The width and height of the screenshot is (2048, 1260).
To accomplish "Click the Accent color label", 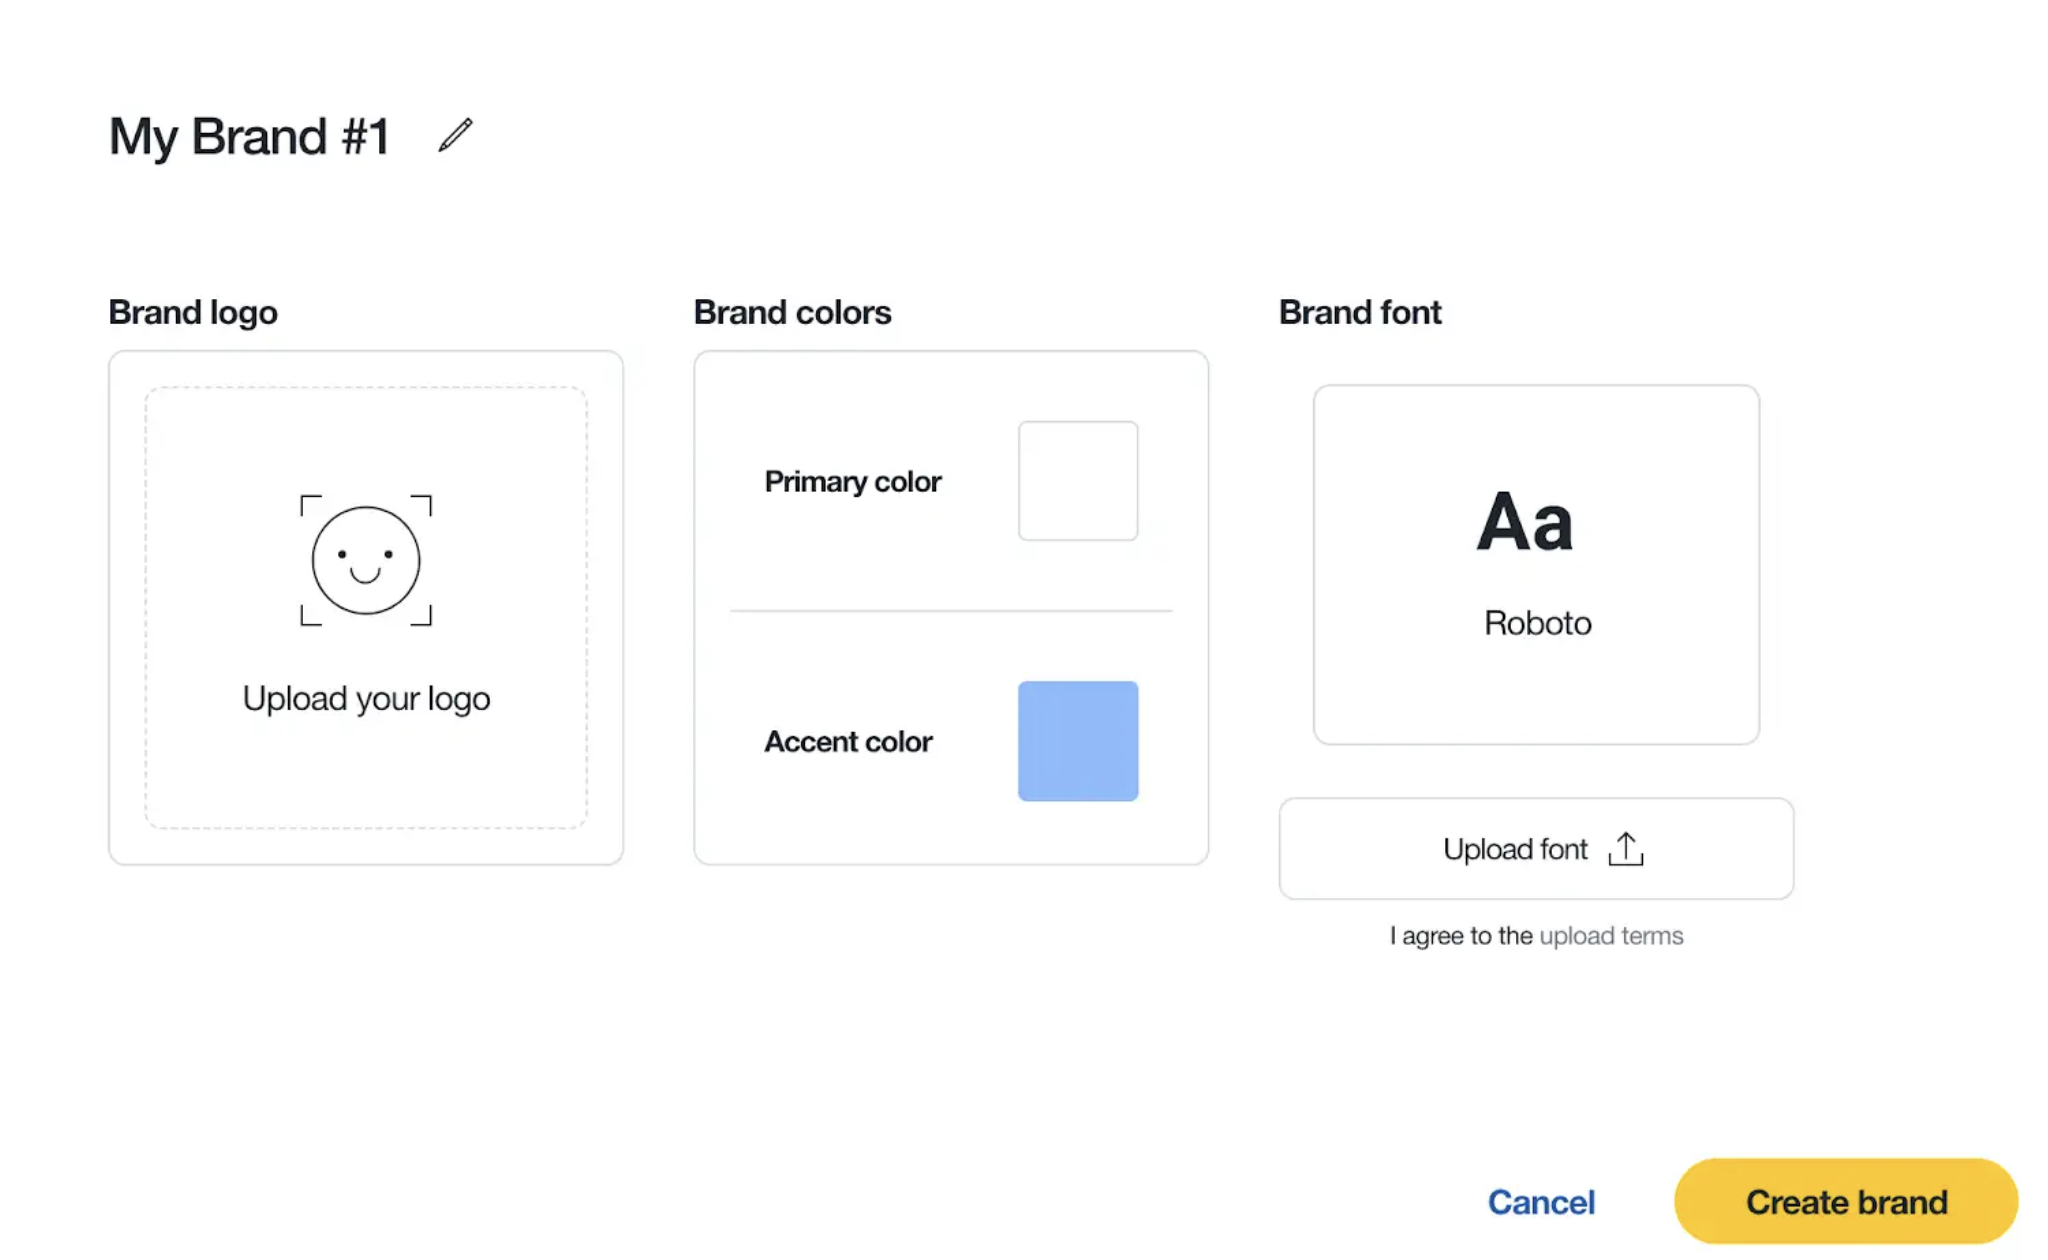I will [848, 741].
